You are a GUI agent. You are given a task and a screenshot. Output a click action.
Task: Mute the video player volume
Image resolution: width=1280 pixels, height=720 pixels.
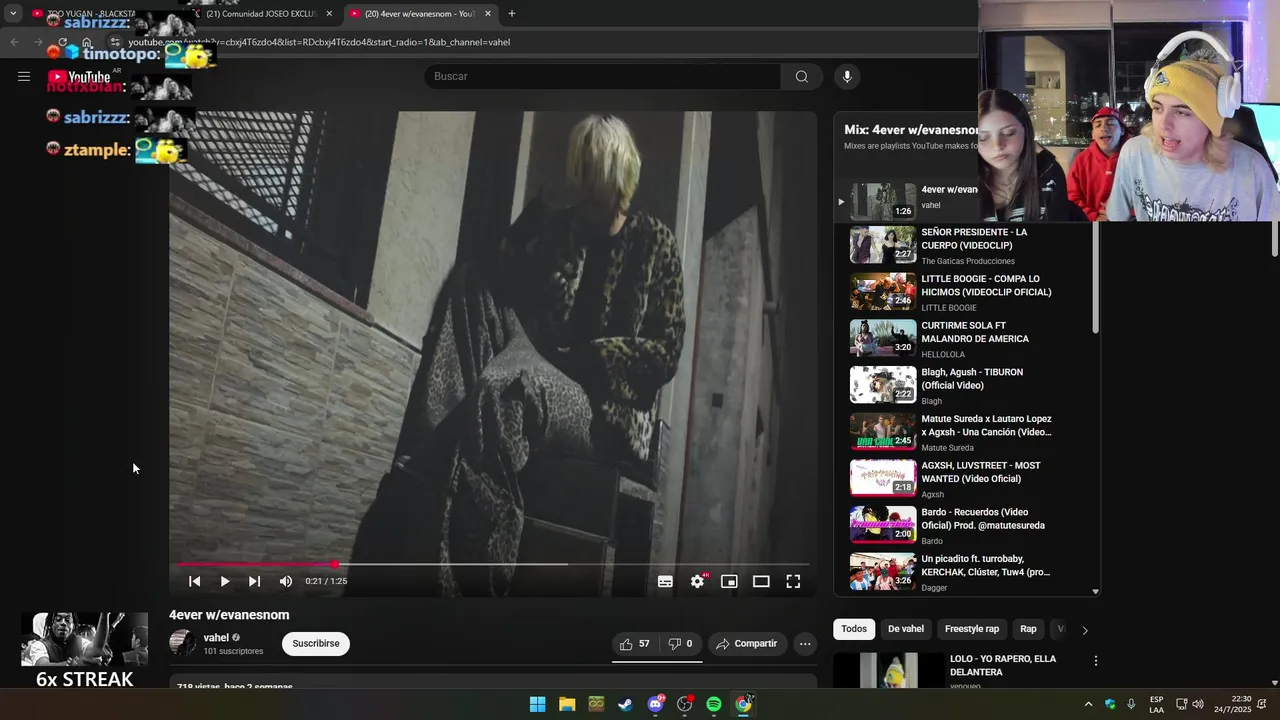[286, 581]
